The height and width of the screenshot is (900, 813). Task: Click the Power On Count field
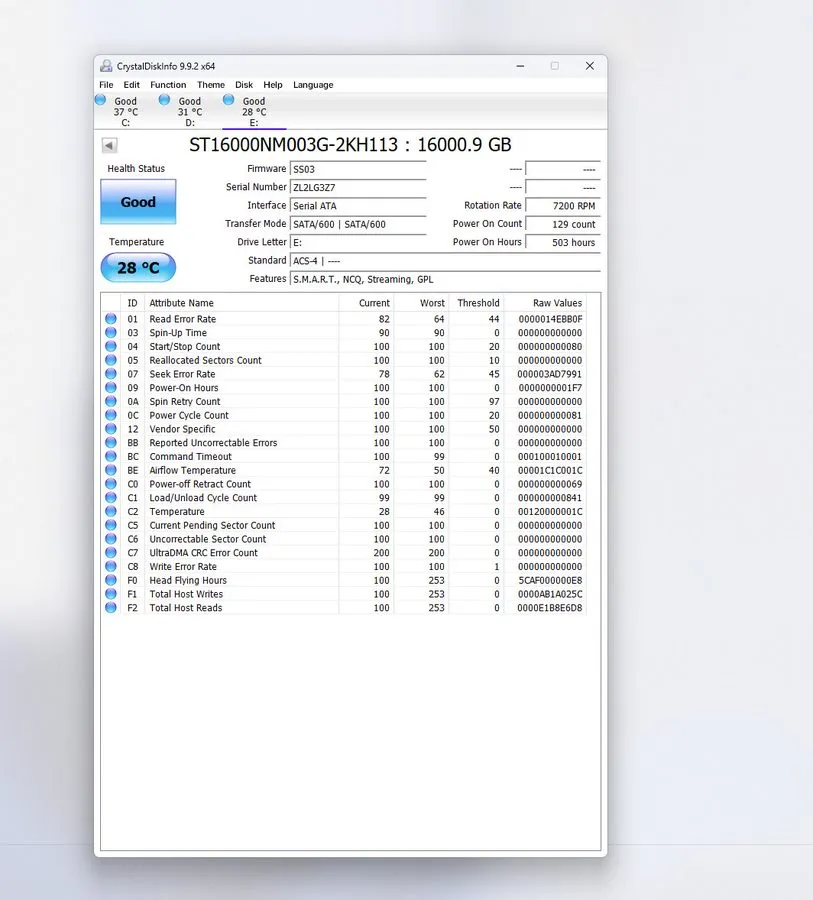(563, 224)
